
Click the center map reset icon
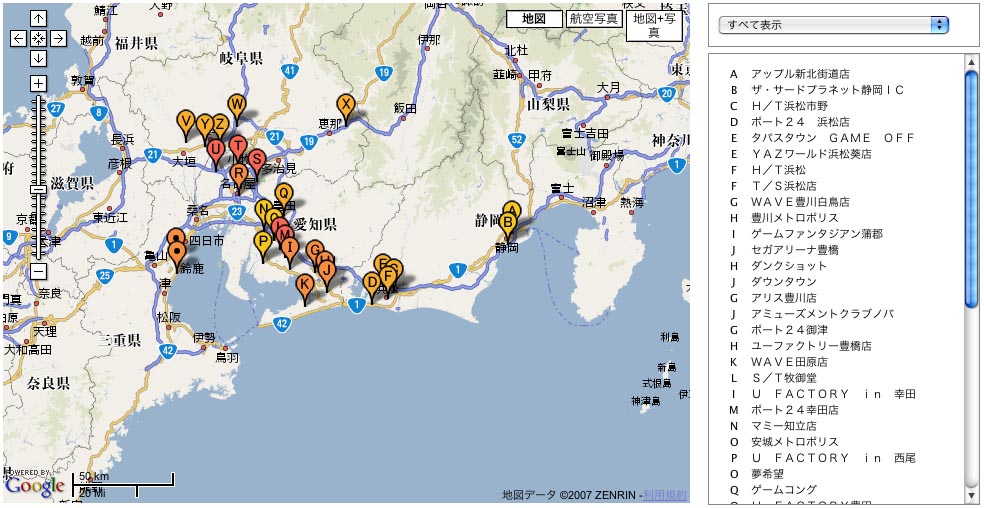[x=38, y=39]
